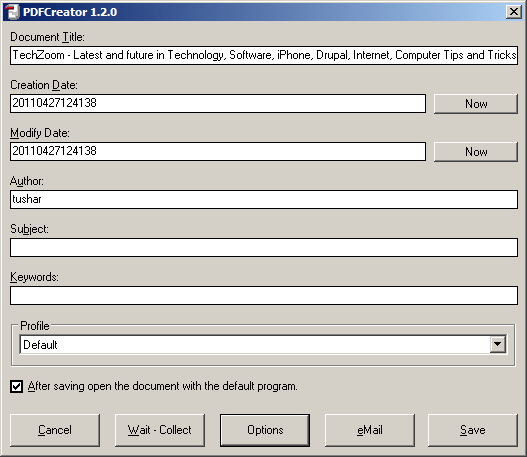The image size is (527, 457).
Task: Click the Author field containing tushar
Action: pos(264,200)
